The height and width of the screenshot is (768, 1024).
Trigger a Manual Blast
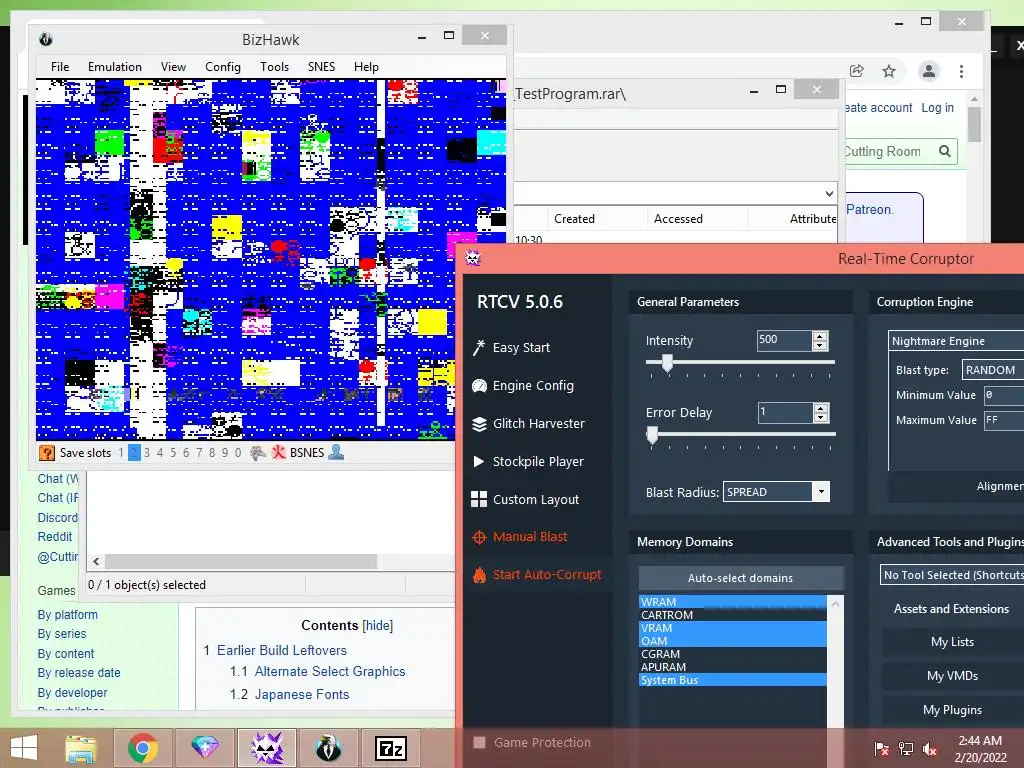point(520,537)
